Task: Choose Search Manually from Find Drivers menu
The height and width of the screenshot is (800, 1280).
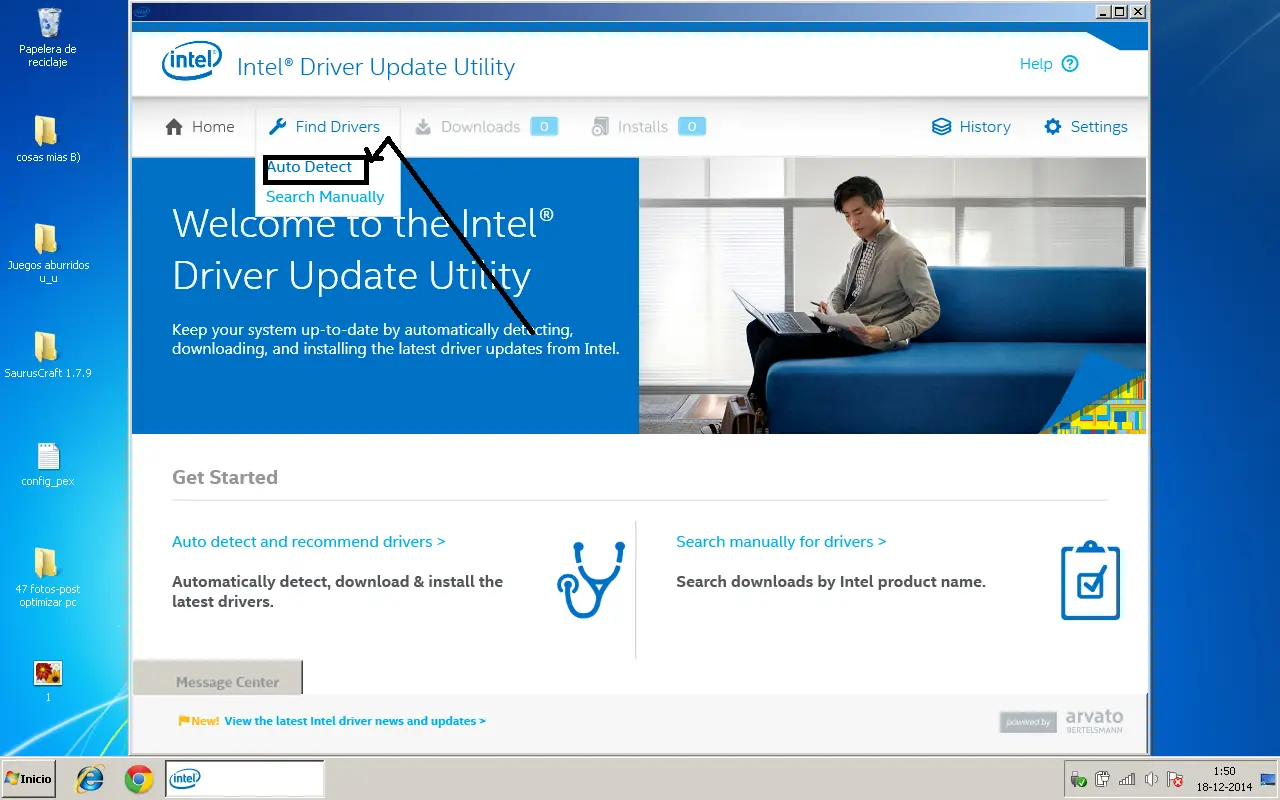Action: click(325, 197)
